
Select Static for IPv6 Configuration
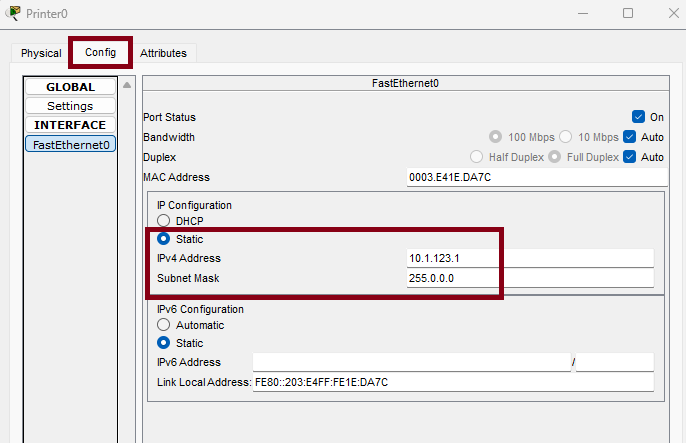click(x=163, y=342)
